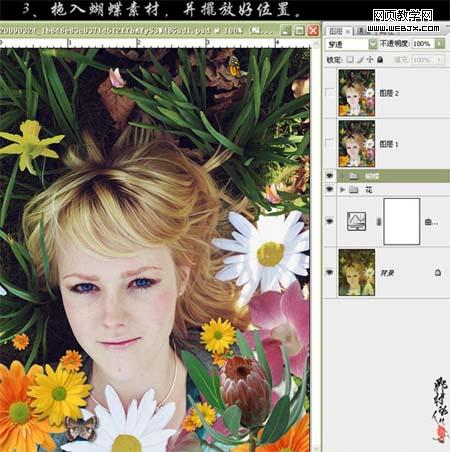
Task: Click the canvas vertical scrollbar
Action: click(316, 247)
